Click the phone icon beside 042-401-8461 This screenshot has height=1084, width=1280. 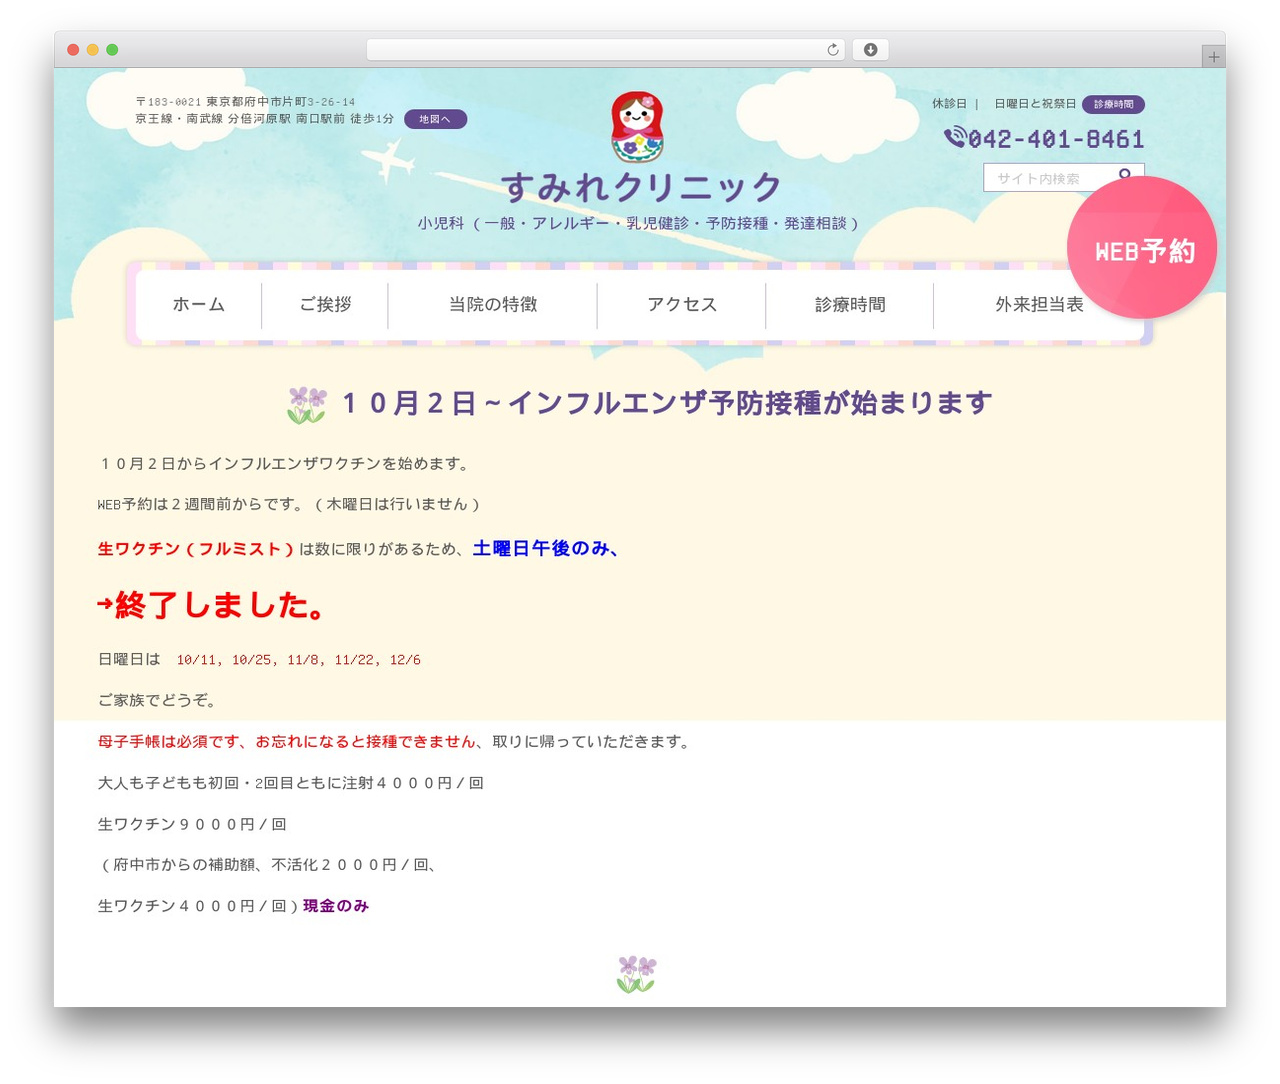(954, 137)
